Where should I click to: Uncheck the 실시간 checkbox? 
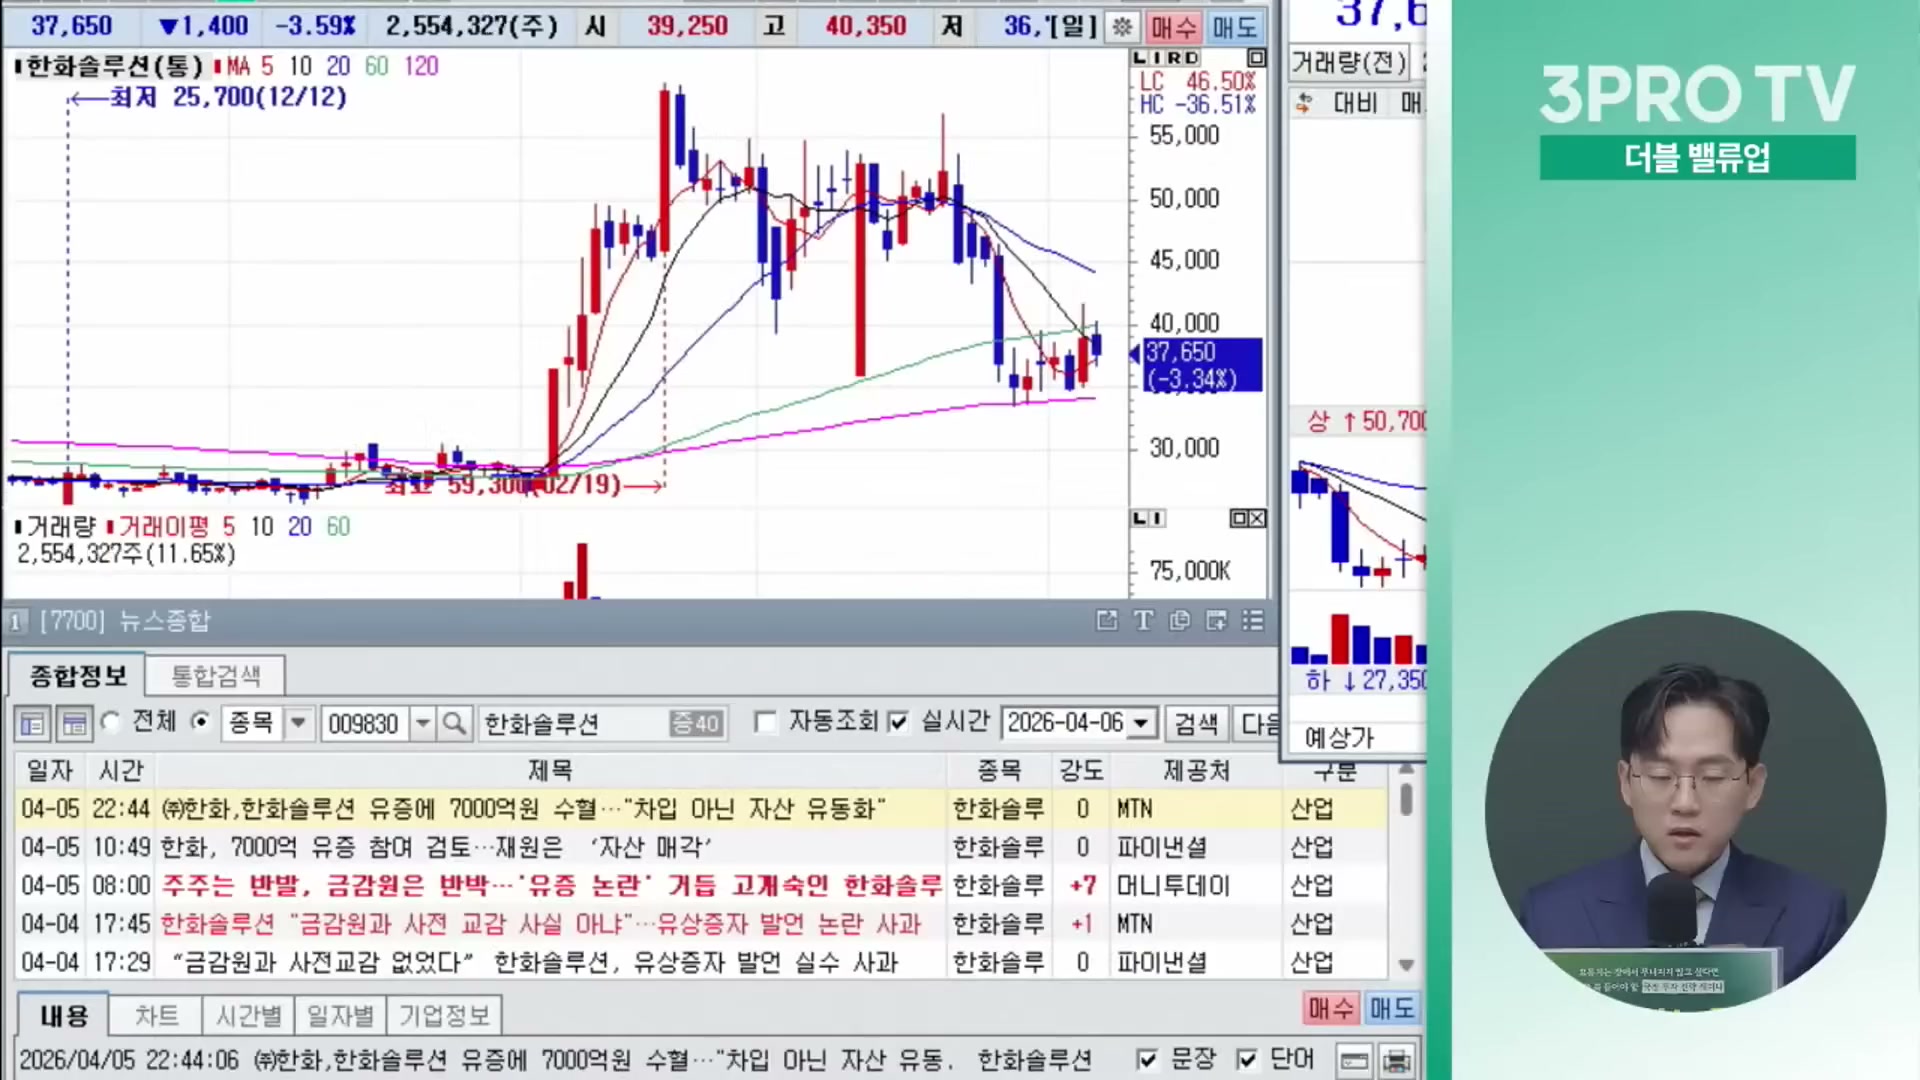click(898, 722)
